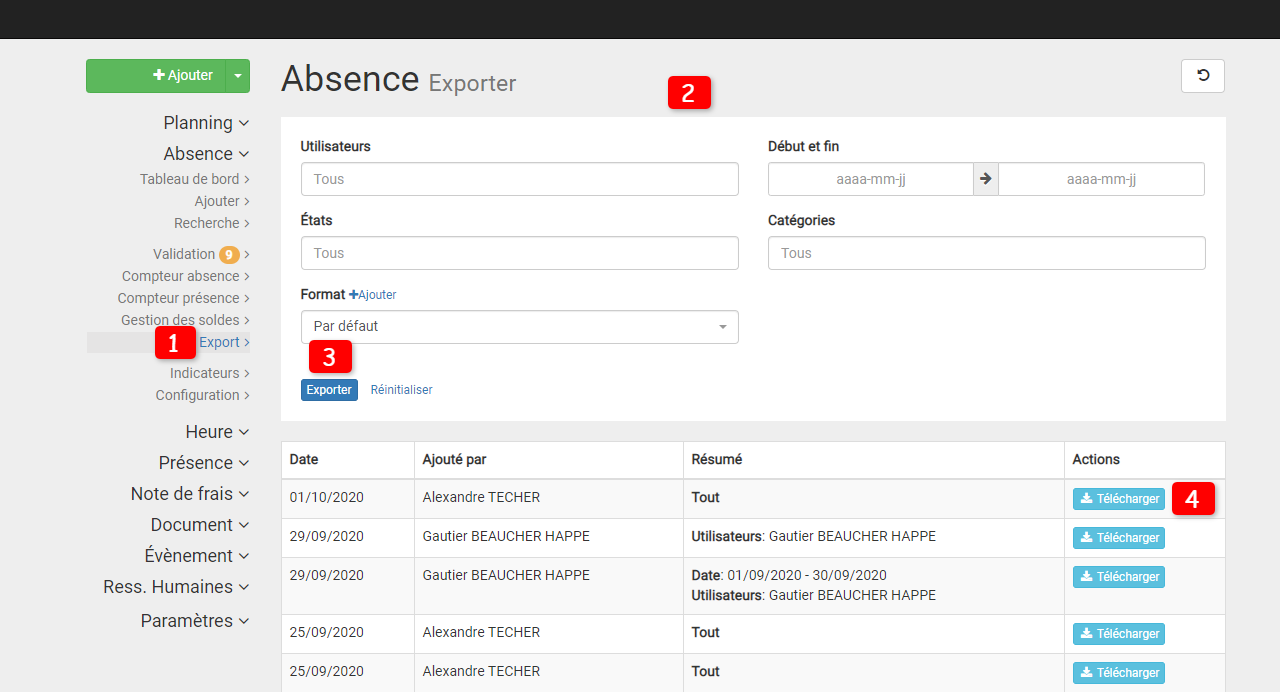This screenshot has height=692, width=1280.
Task: Click the +Ajouter link next to Format
Action: (x=373, y=295)
